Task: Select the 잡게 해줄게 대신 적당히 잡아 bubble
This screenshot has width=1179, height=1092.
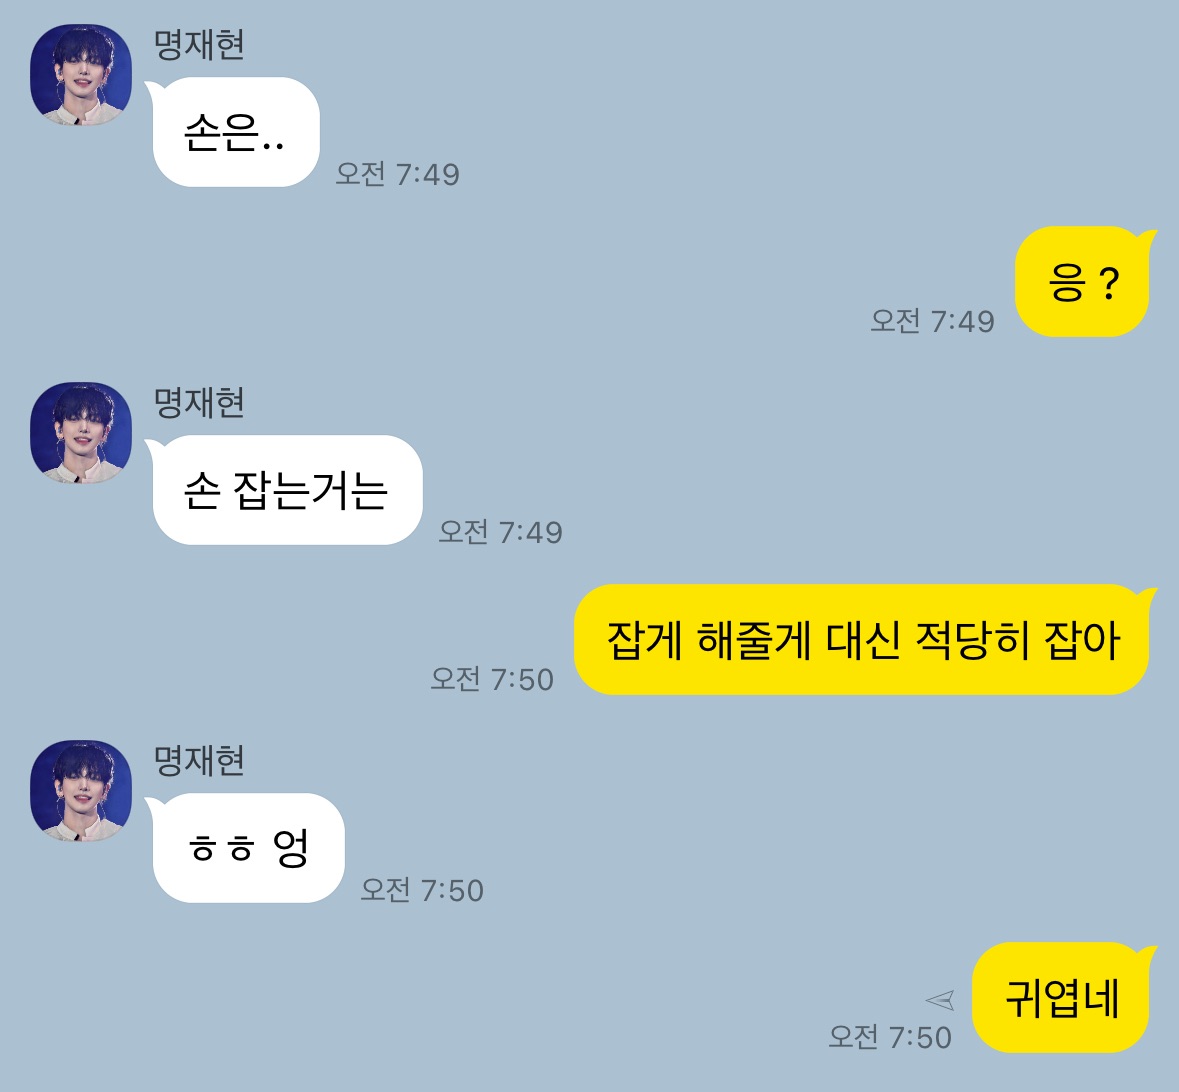Action: [x=865, y=639]
